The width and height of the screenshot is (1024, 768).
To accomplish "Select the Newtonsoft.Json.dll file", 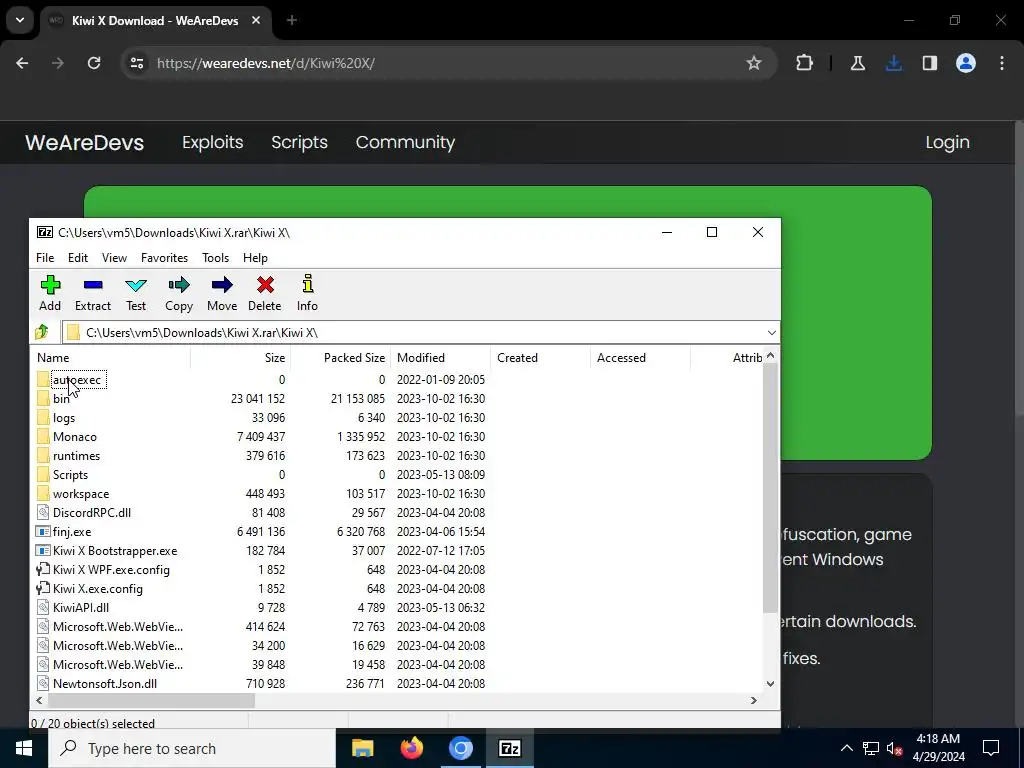I will [396, 684].
